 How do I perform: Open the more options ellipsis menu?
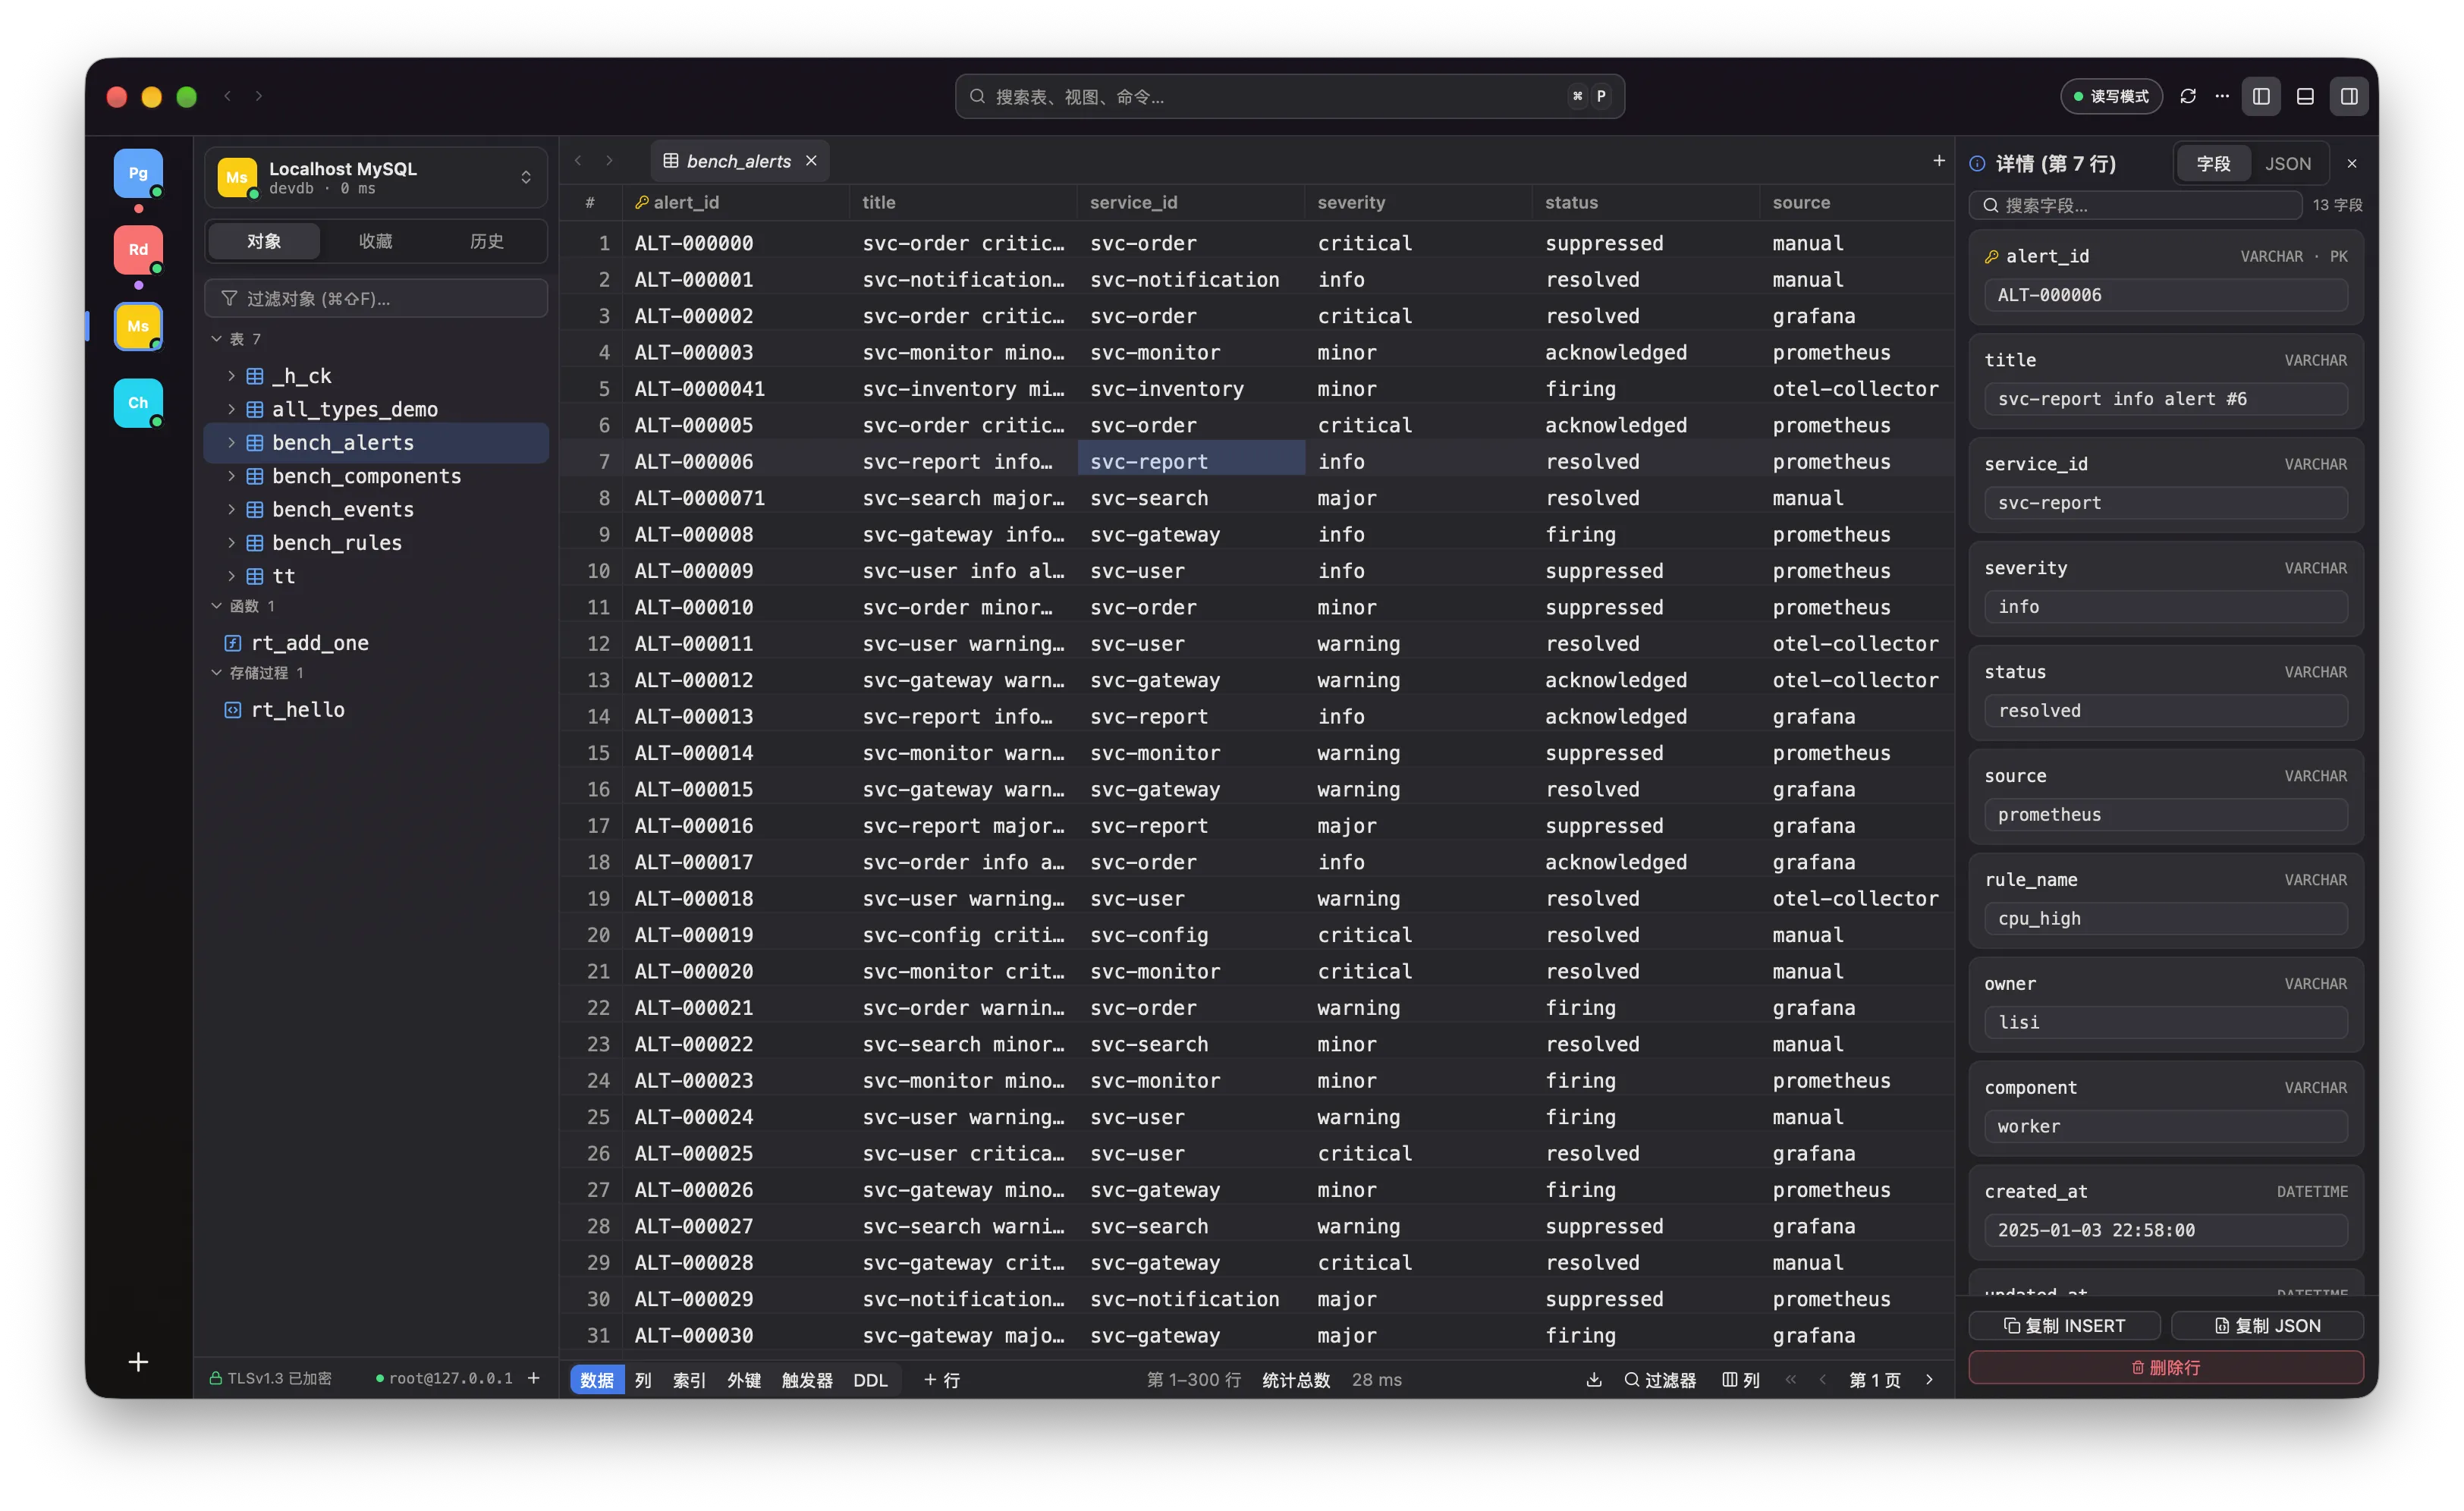click(2222, 96)
